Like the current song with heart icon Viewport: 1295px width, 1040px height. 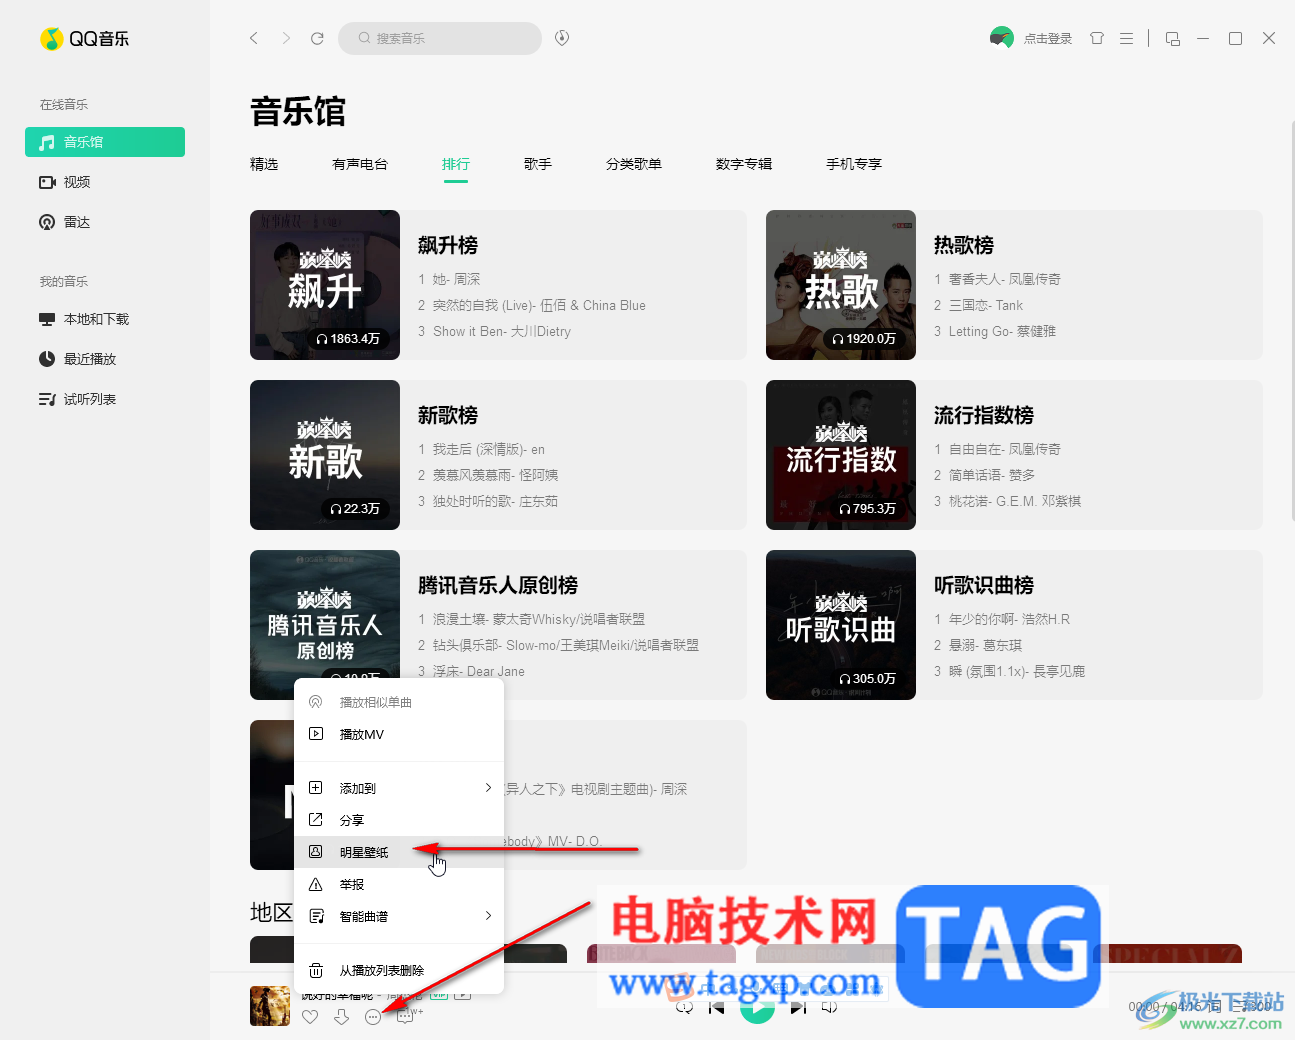pos(310,1017)
